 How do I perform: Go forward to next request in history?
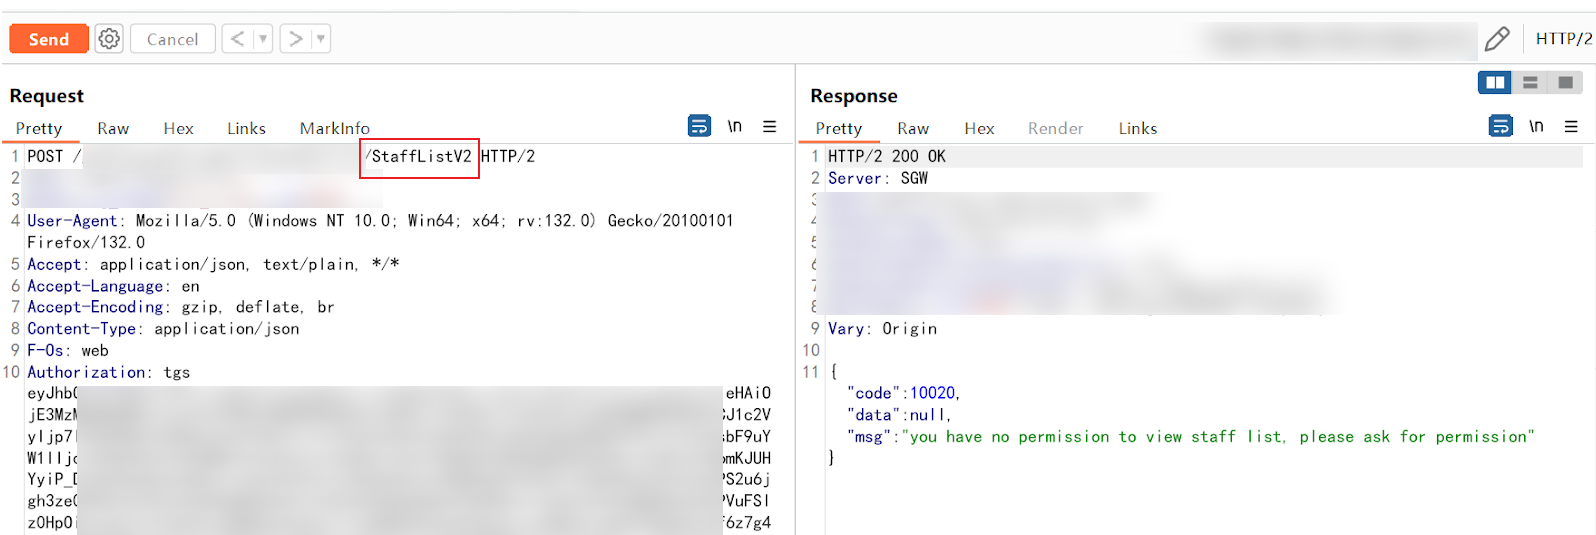coord(296,39)
